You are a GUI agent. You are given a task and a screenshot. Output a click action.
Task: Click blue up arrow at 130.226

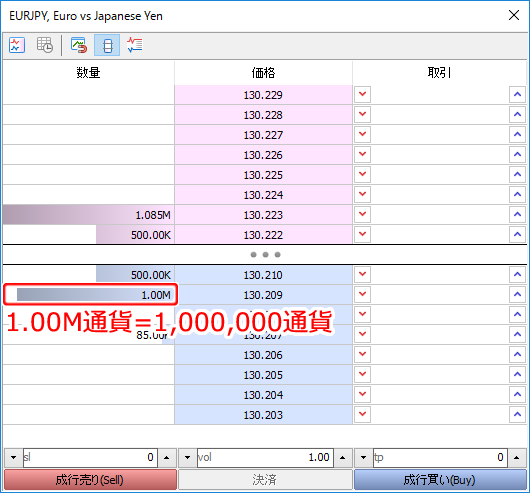pos(517,154)
